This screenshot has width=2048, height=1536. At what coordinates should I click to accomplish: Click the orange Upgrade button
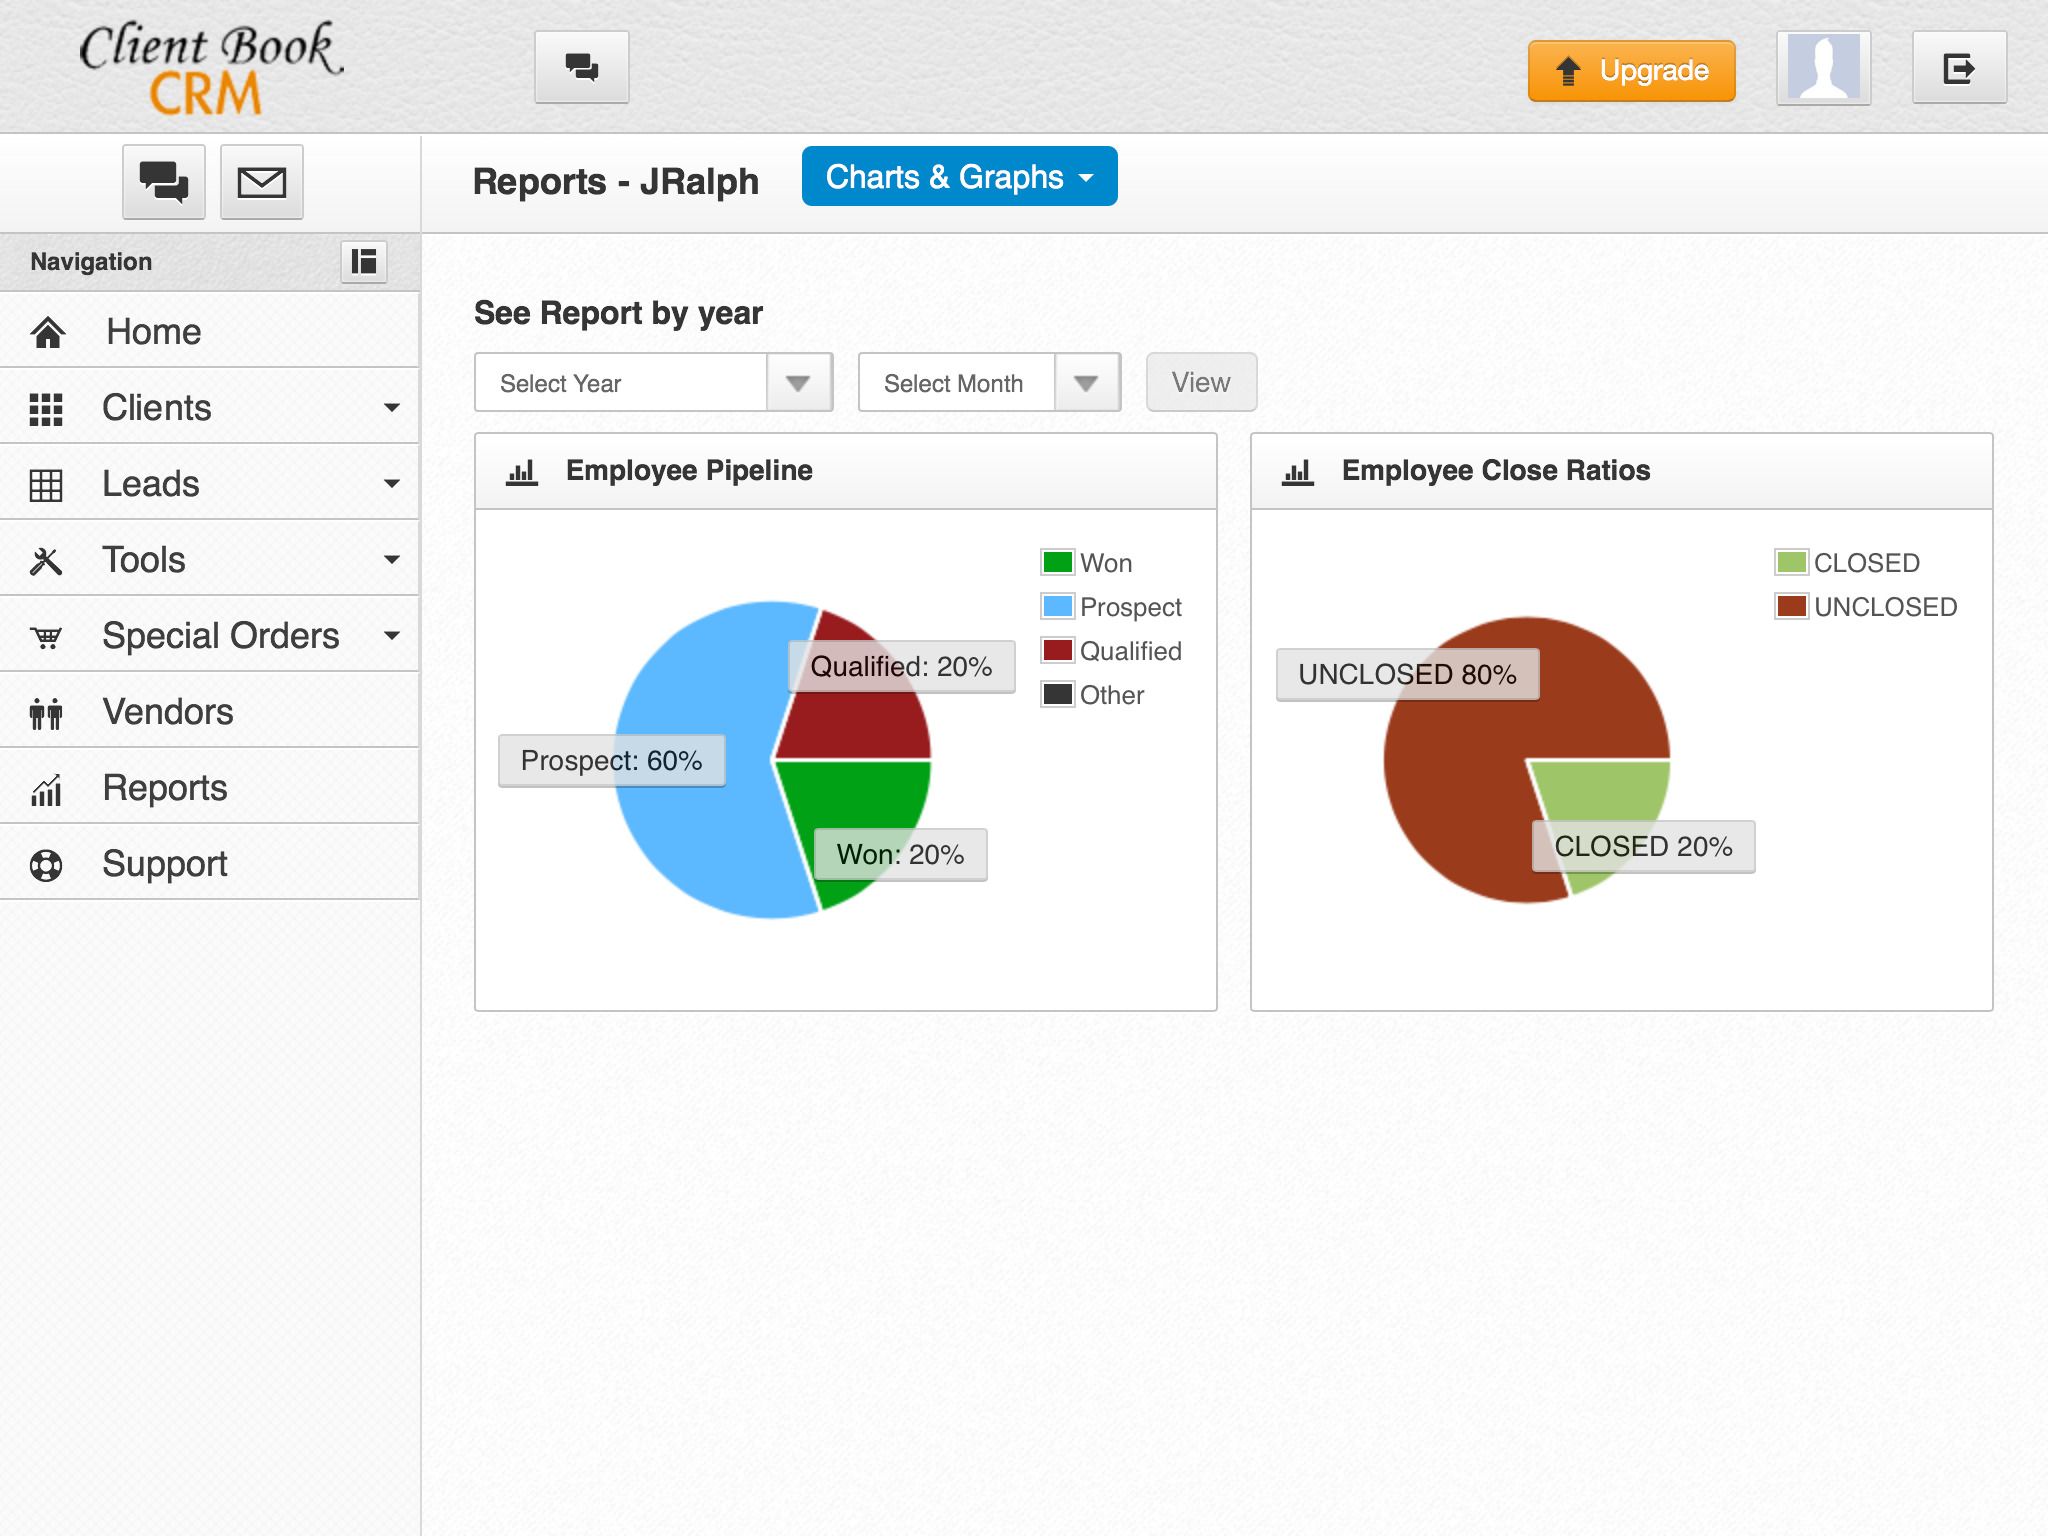tap(1631, 71)
